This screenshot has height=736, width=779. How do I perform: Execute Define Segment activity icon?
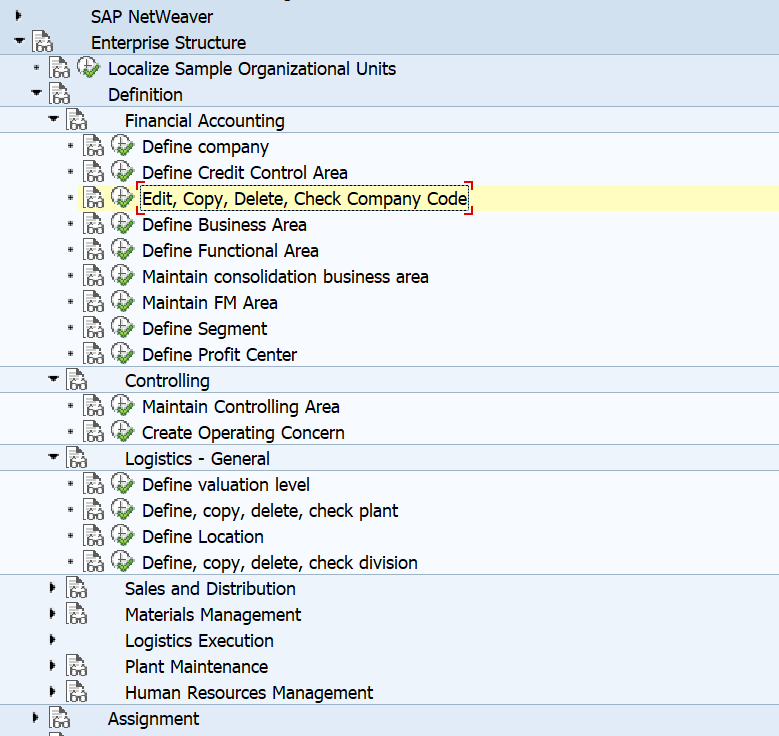tap(122, 327)
